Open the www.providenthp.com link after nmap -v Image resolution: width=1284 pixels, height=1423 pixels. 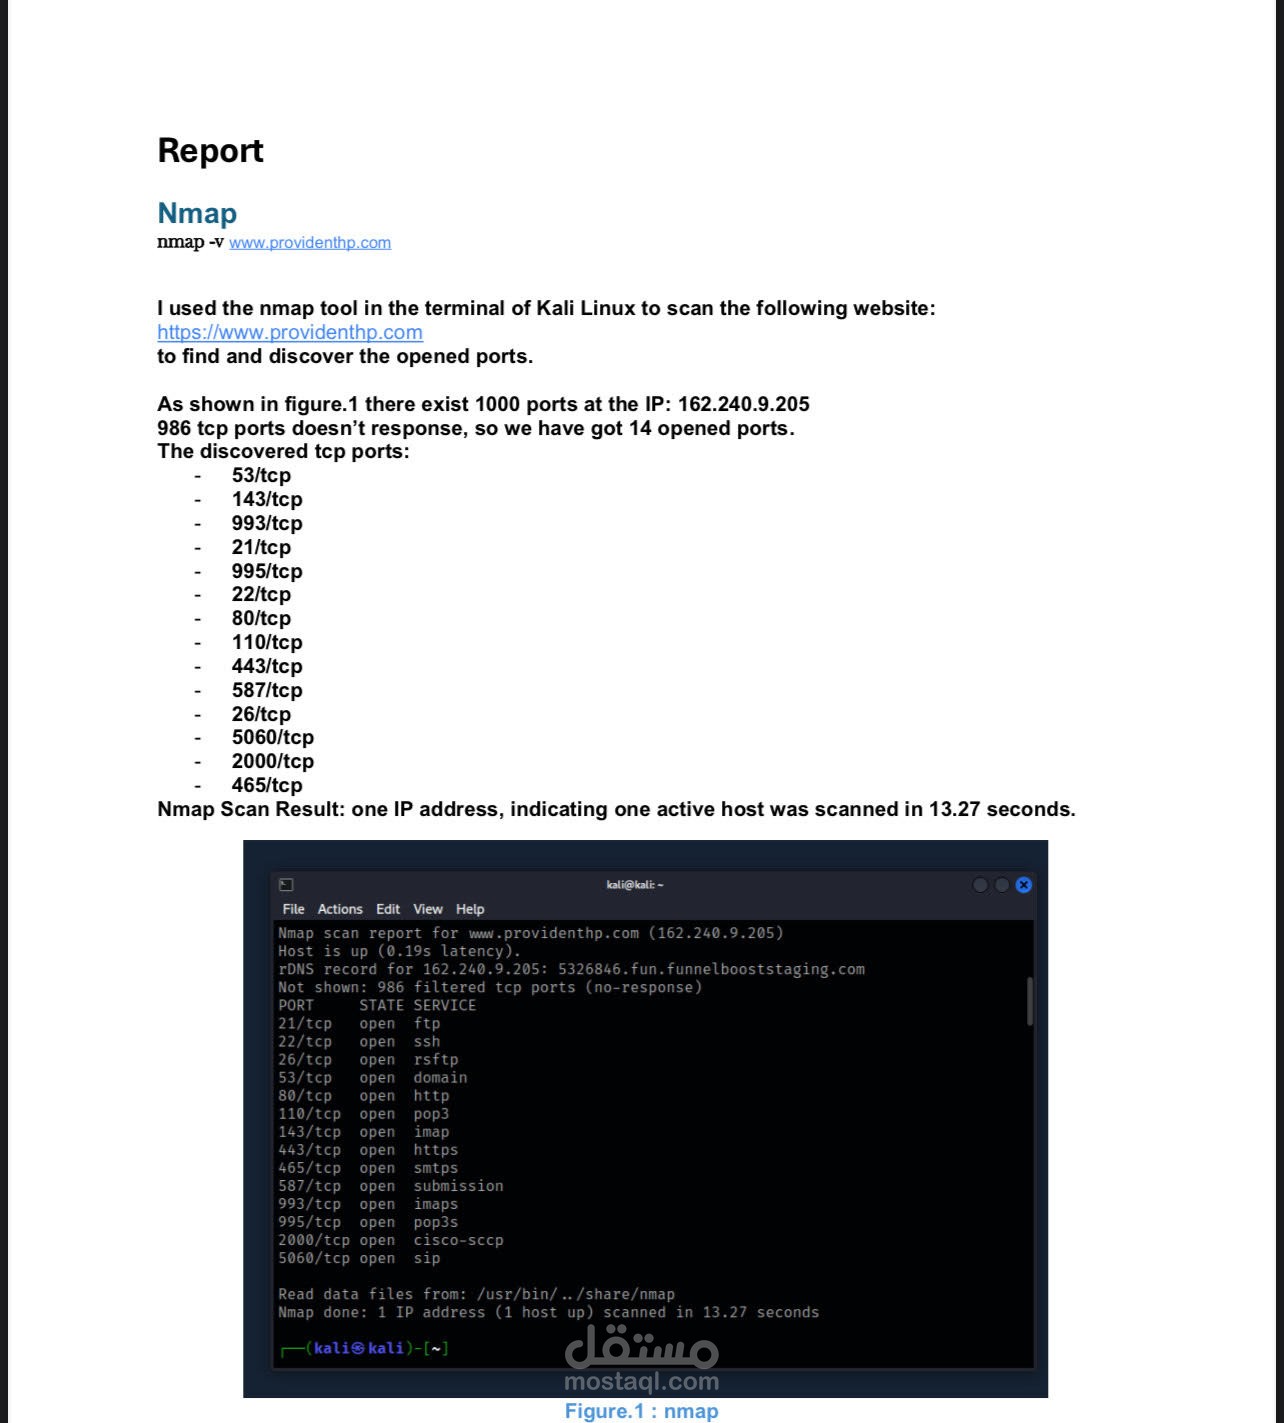(310, 242)
